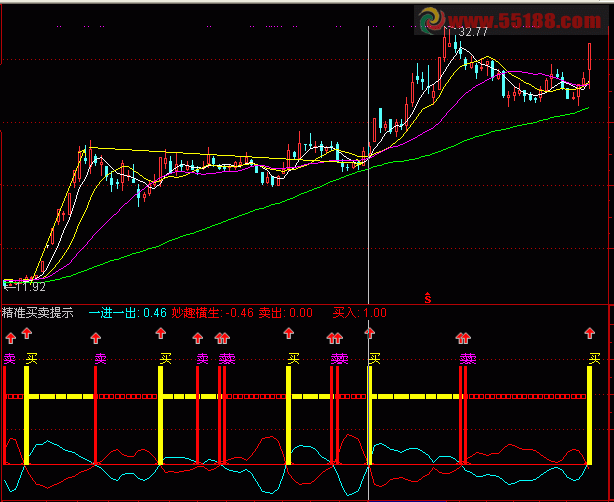This screenshot has height=502, width=614.
Task: Click the rightmost yellow 买 label
Action: pos(595,358)
